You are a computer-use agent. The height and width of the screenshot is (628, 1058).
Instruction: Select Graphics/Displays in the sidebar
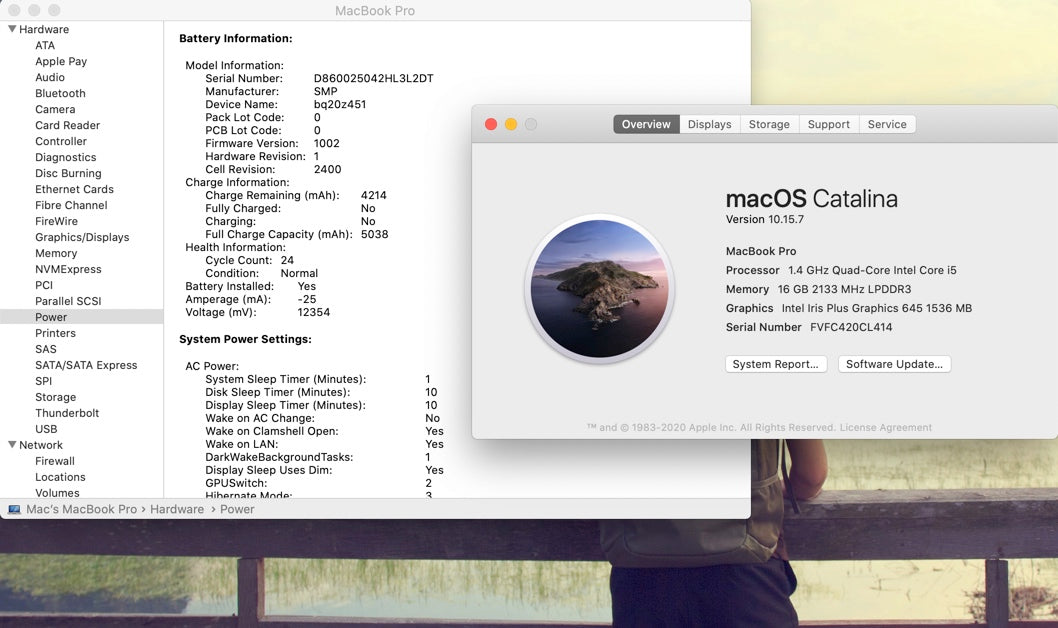point(82,237)
